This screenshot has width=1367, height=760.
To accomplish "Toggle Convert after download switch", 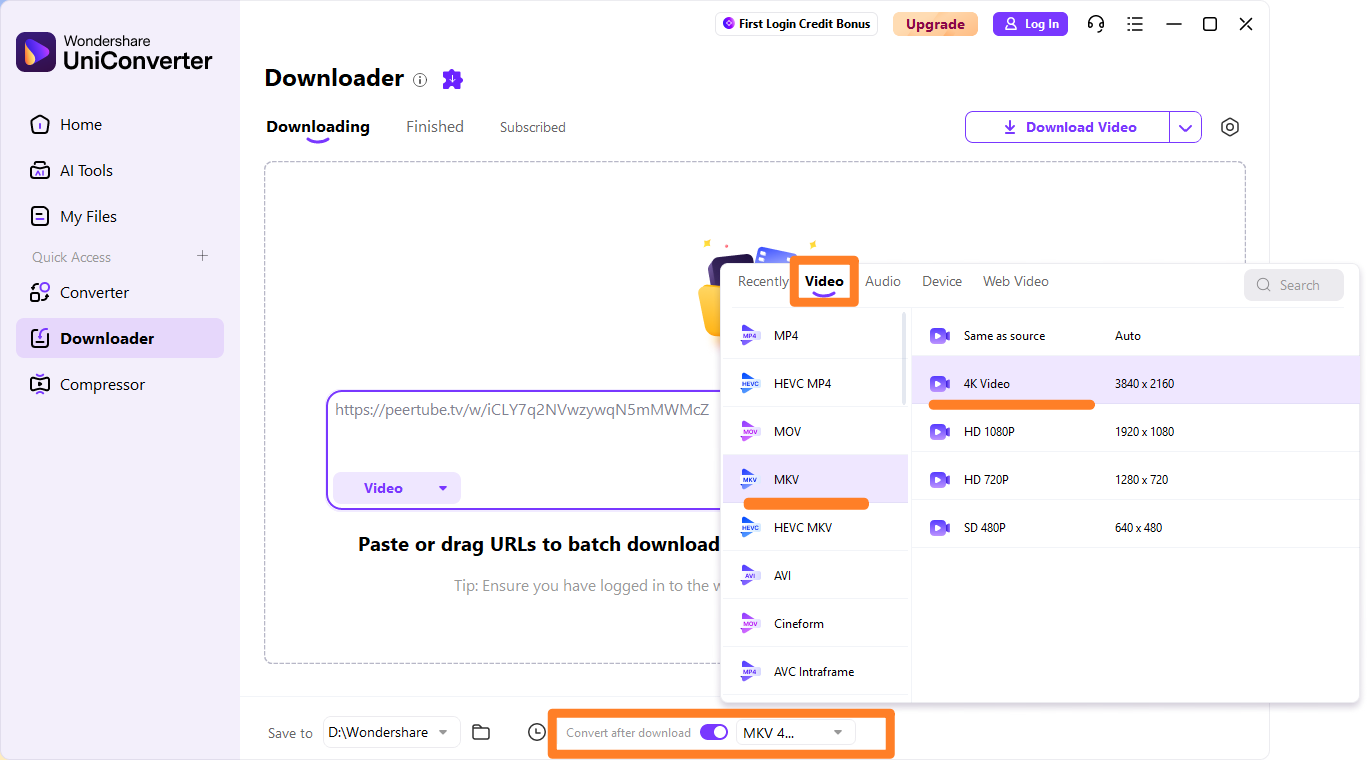I will click(714, 732).
